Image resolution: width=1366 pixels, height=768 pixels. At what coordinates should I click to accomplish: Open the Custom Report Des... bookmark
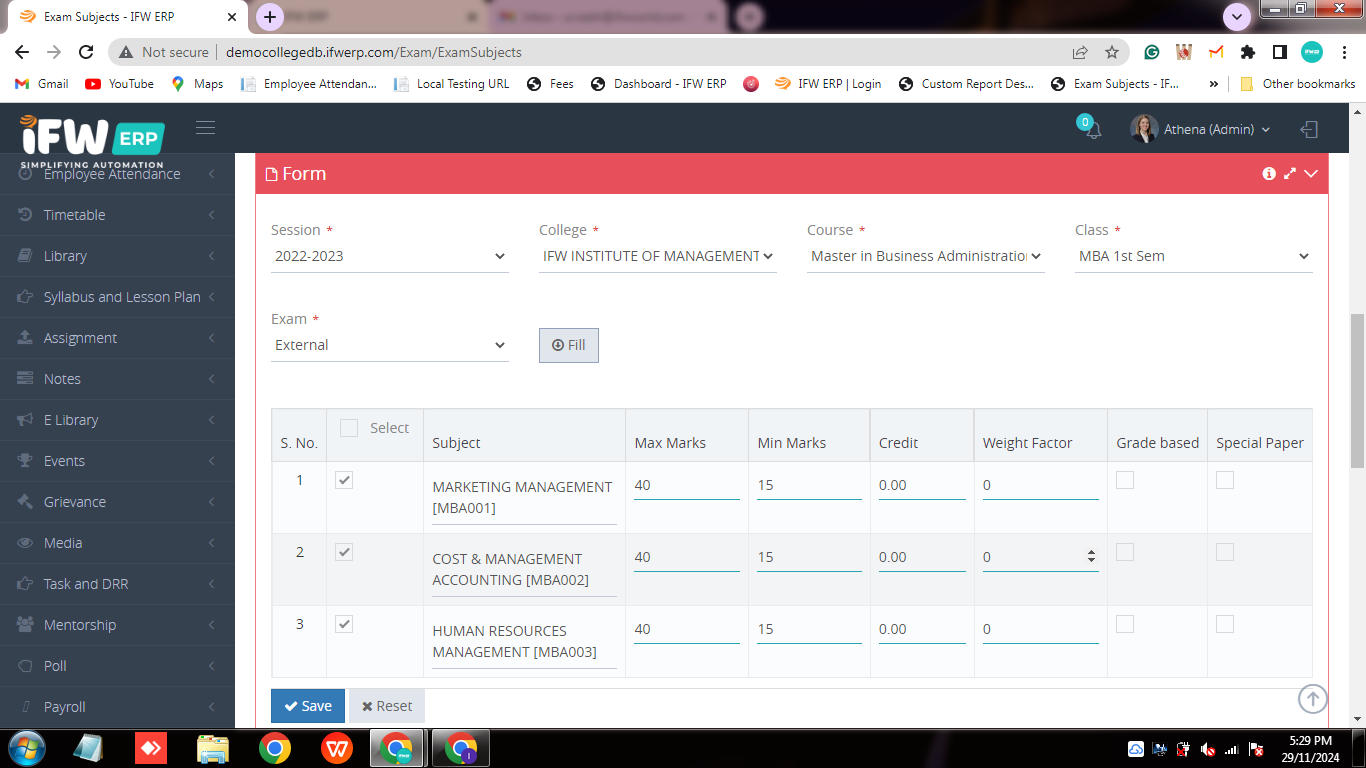[x=966, y=84]
